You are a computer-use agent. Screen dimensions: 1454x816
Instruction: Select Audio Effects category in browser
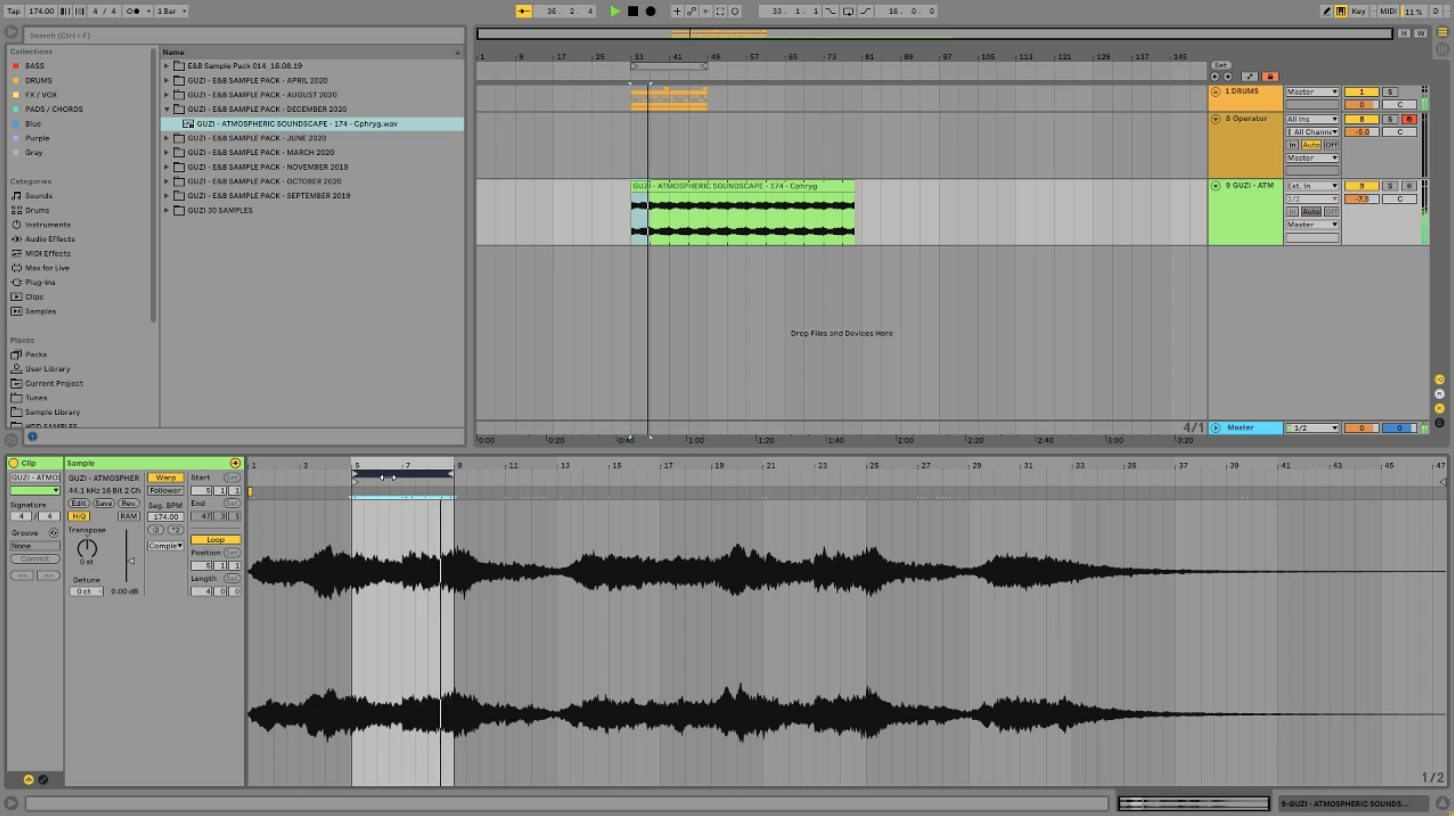[x=50, y=239]
